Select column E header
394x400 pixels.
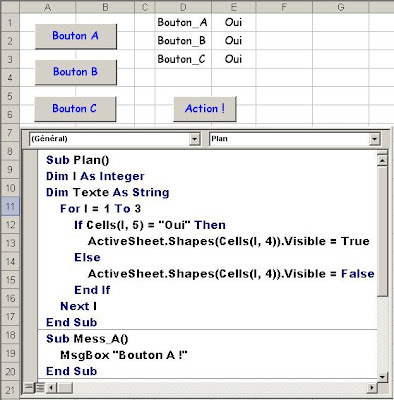pos(234,7)
